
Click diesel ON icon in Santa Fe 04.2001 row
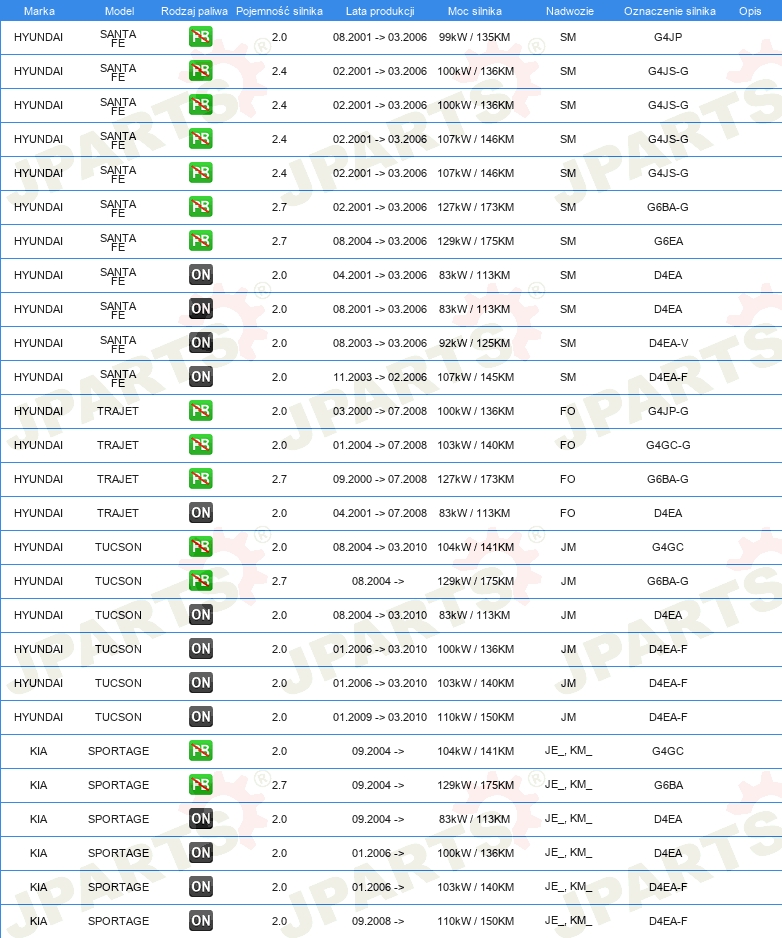click(200, 275)
